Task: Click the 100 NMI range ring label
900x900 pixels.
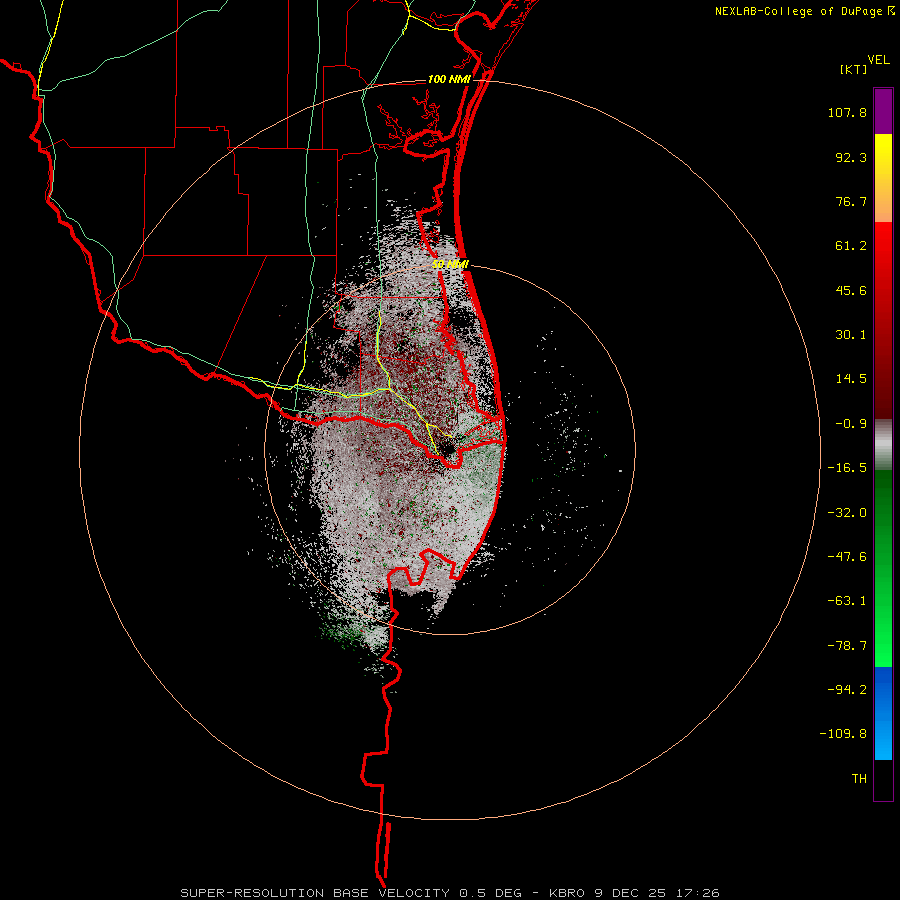Action: (449, 79)
